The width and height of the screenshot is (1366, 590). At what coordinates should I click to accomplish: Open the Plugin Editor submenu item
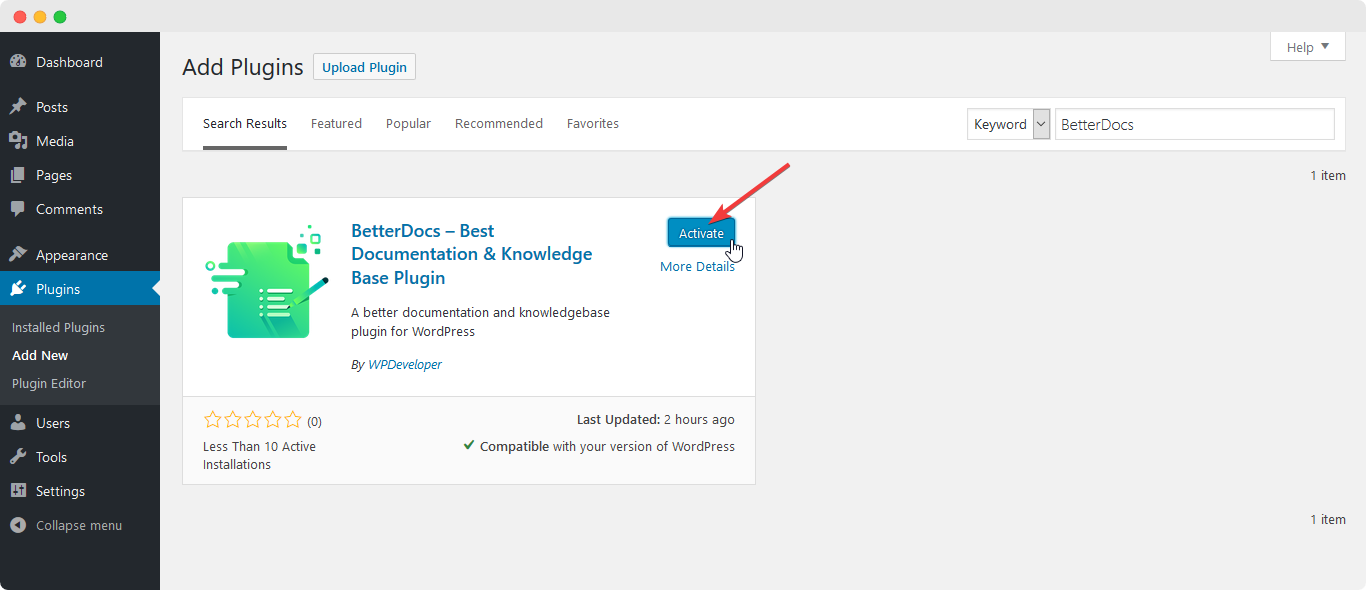49,383
